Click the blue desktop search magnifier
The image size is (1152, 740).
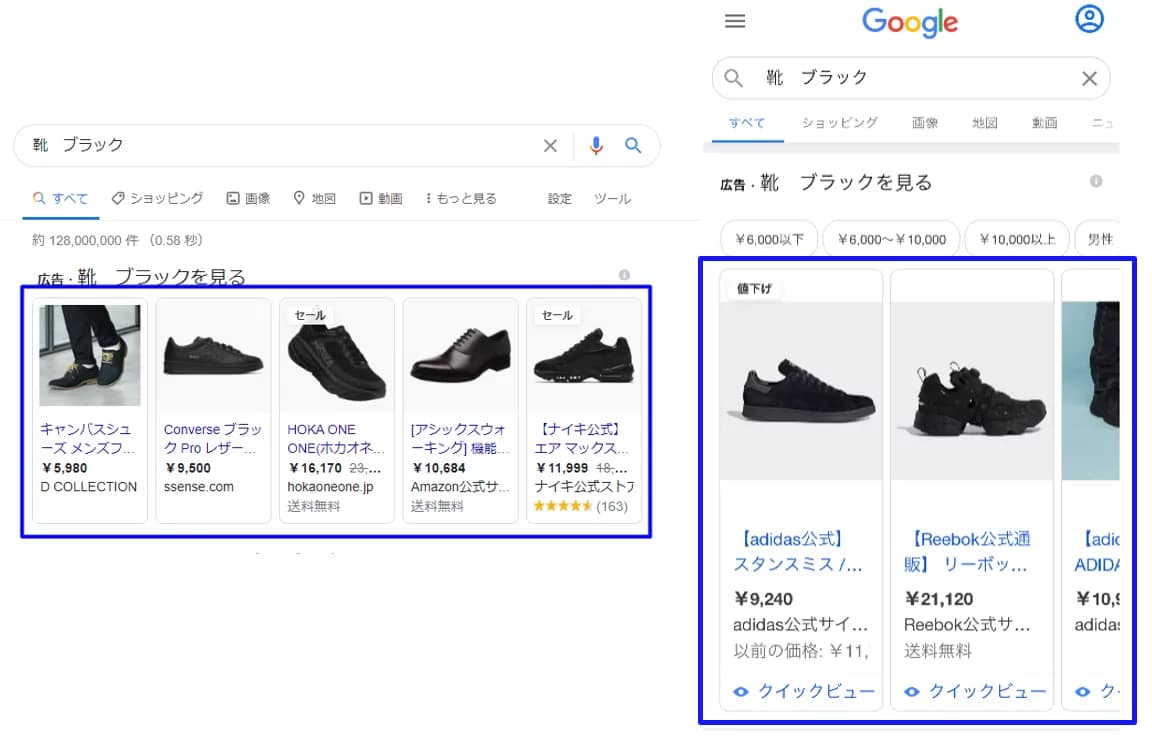pos(633,146)
